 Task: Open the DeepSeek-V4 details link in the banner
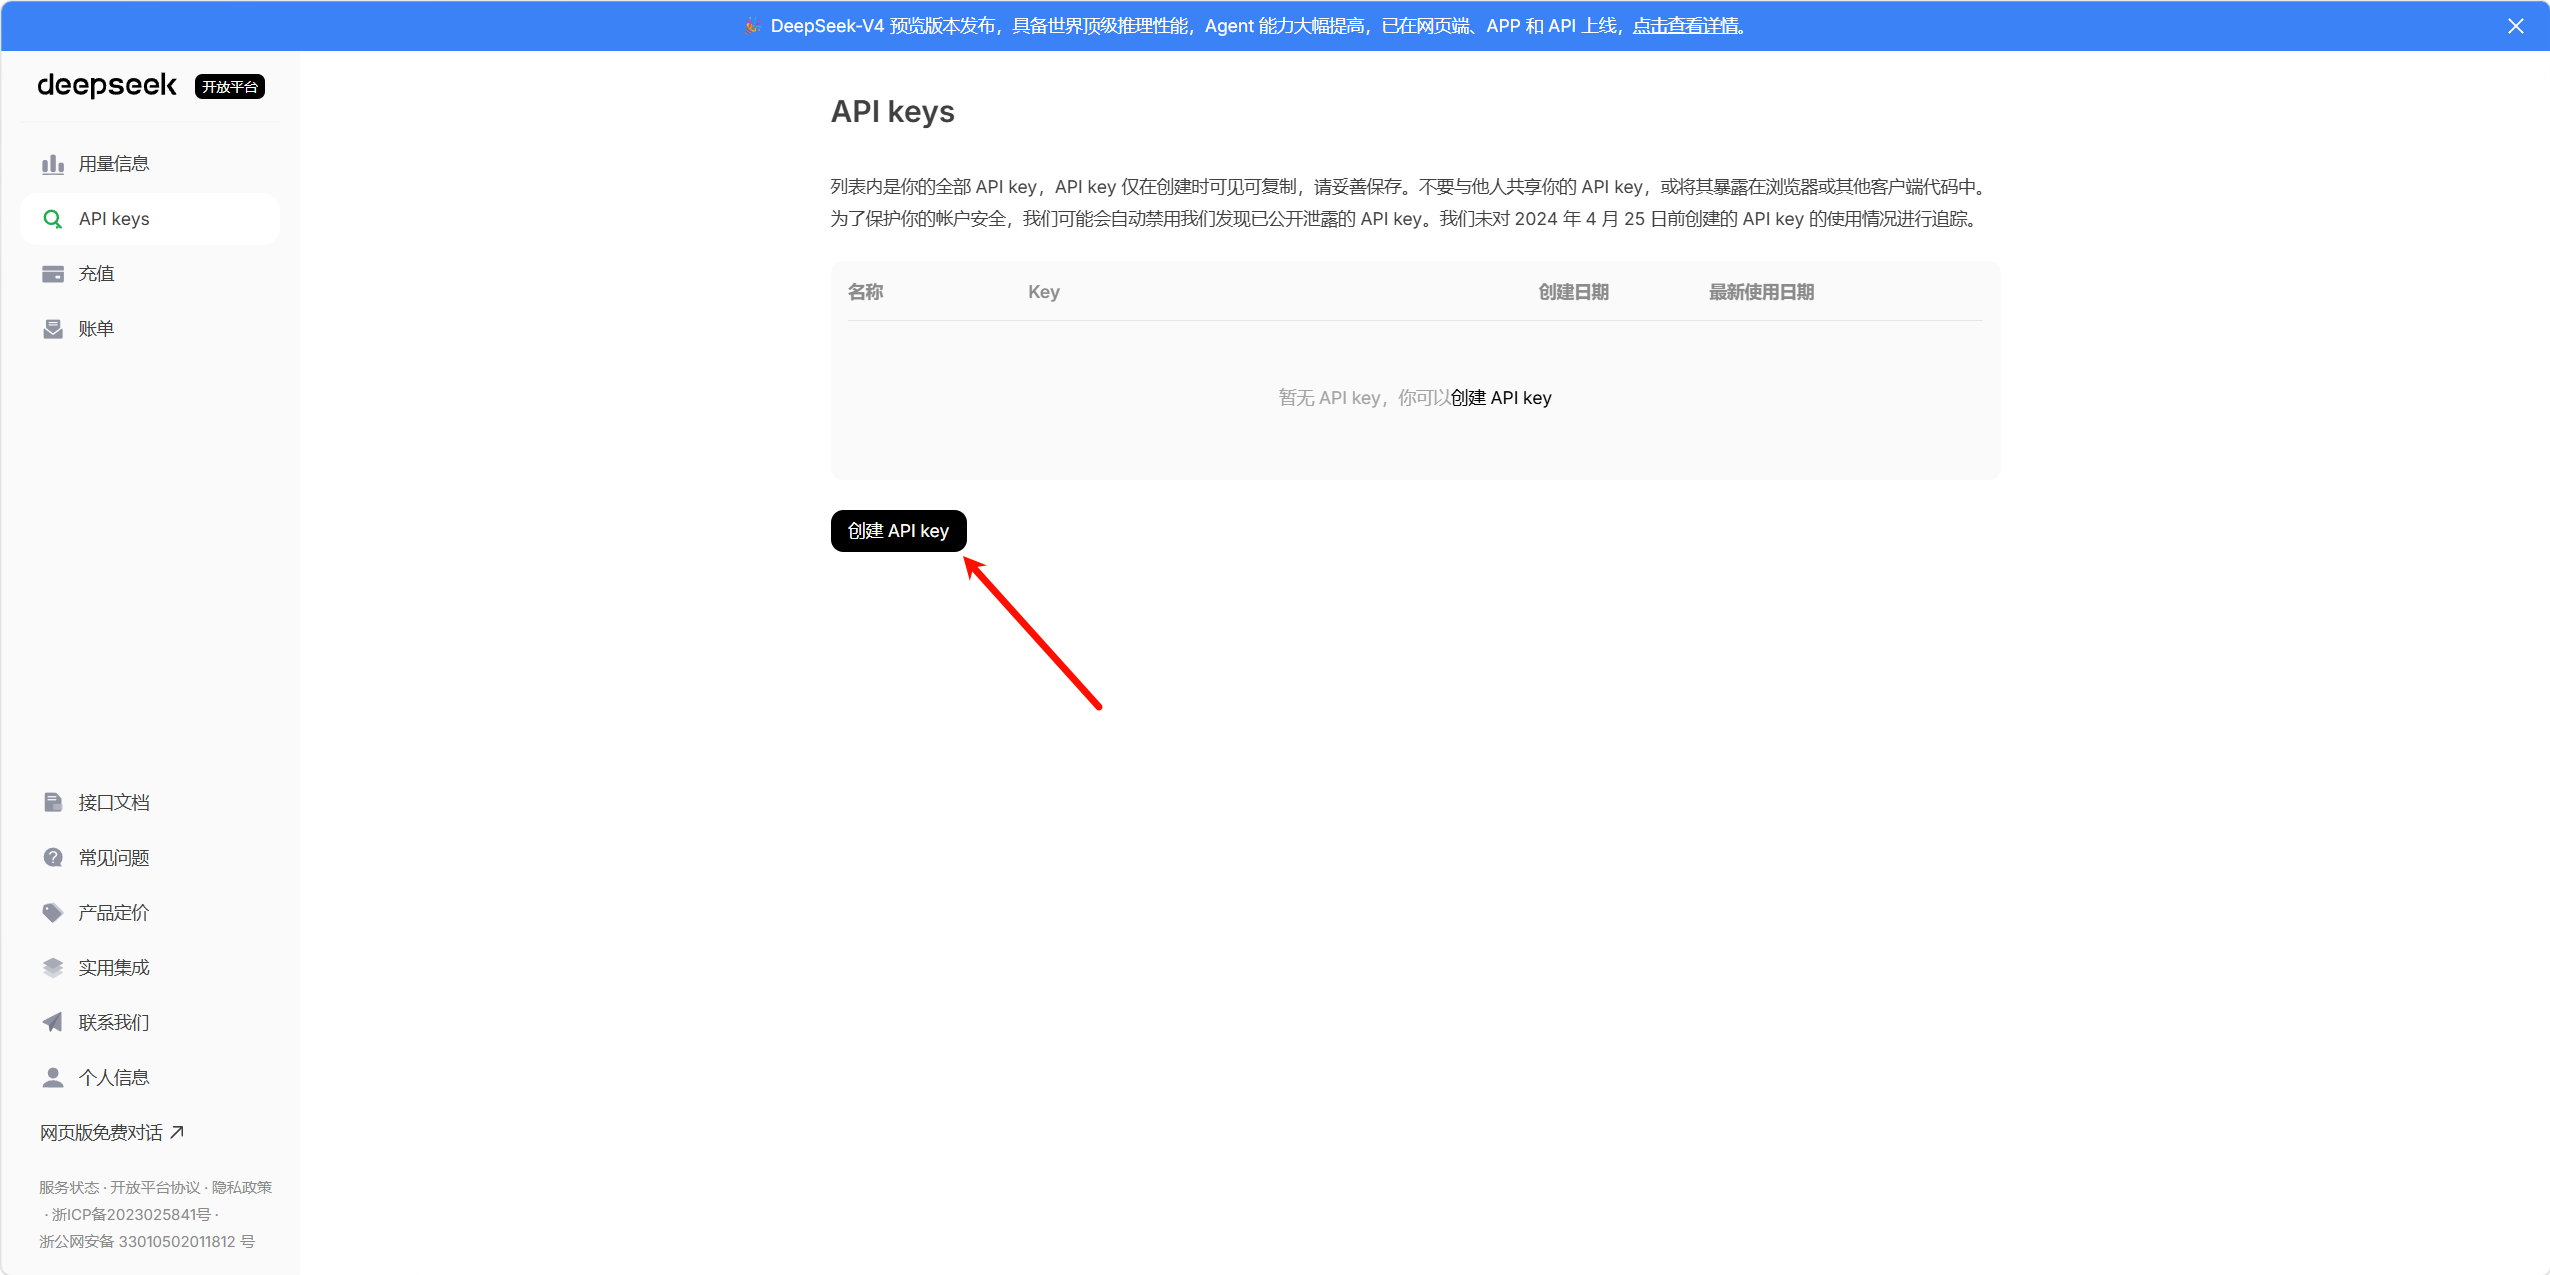(x=1688, y=26)
